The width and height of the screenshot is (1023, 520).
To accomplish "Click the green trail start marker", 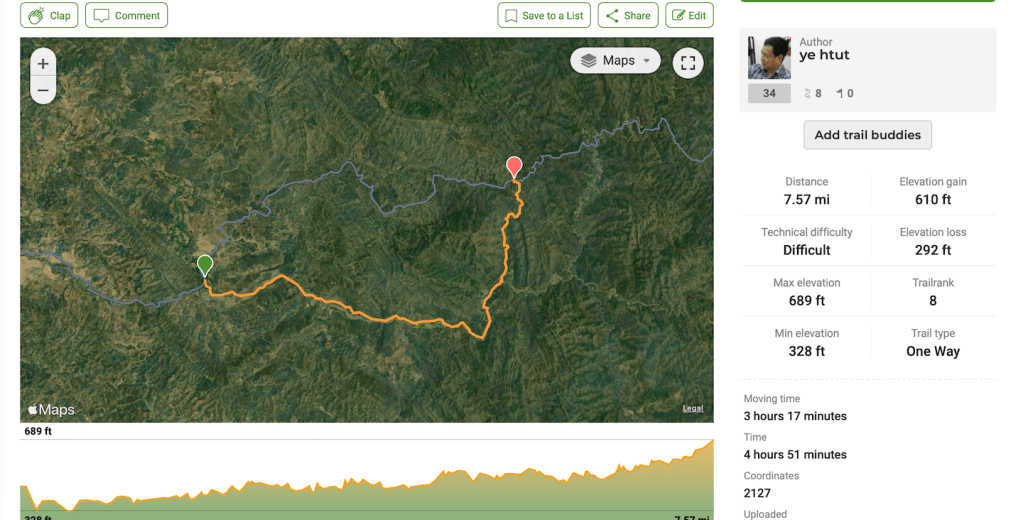I will pos(205,265).
